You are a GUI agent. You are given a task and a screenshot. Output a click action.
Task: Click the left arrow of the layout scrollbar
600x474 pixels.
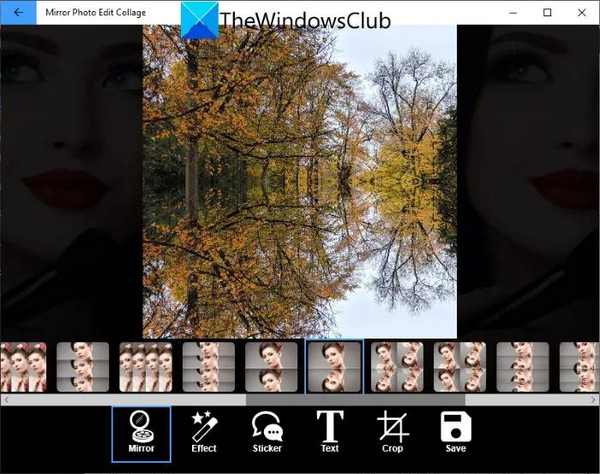point(7,400)
